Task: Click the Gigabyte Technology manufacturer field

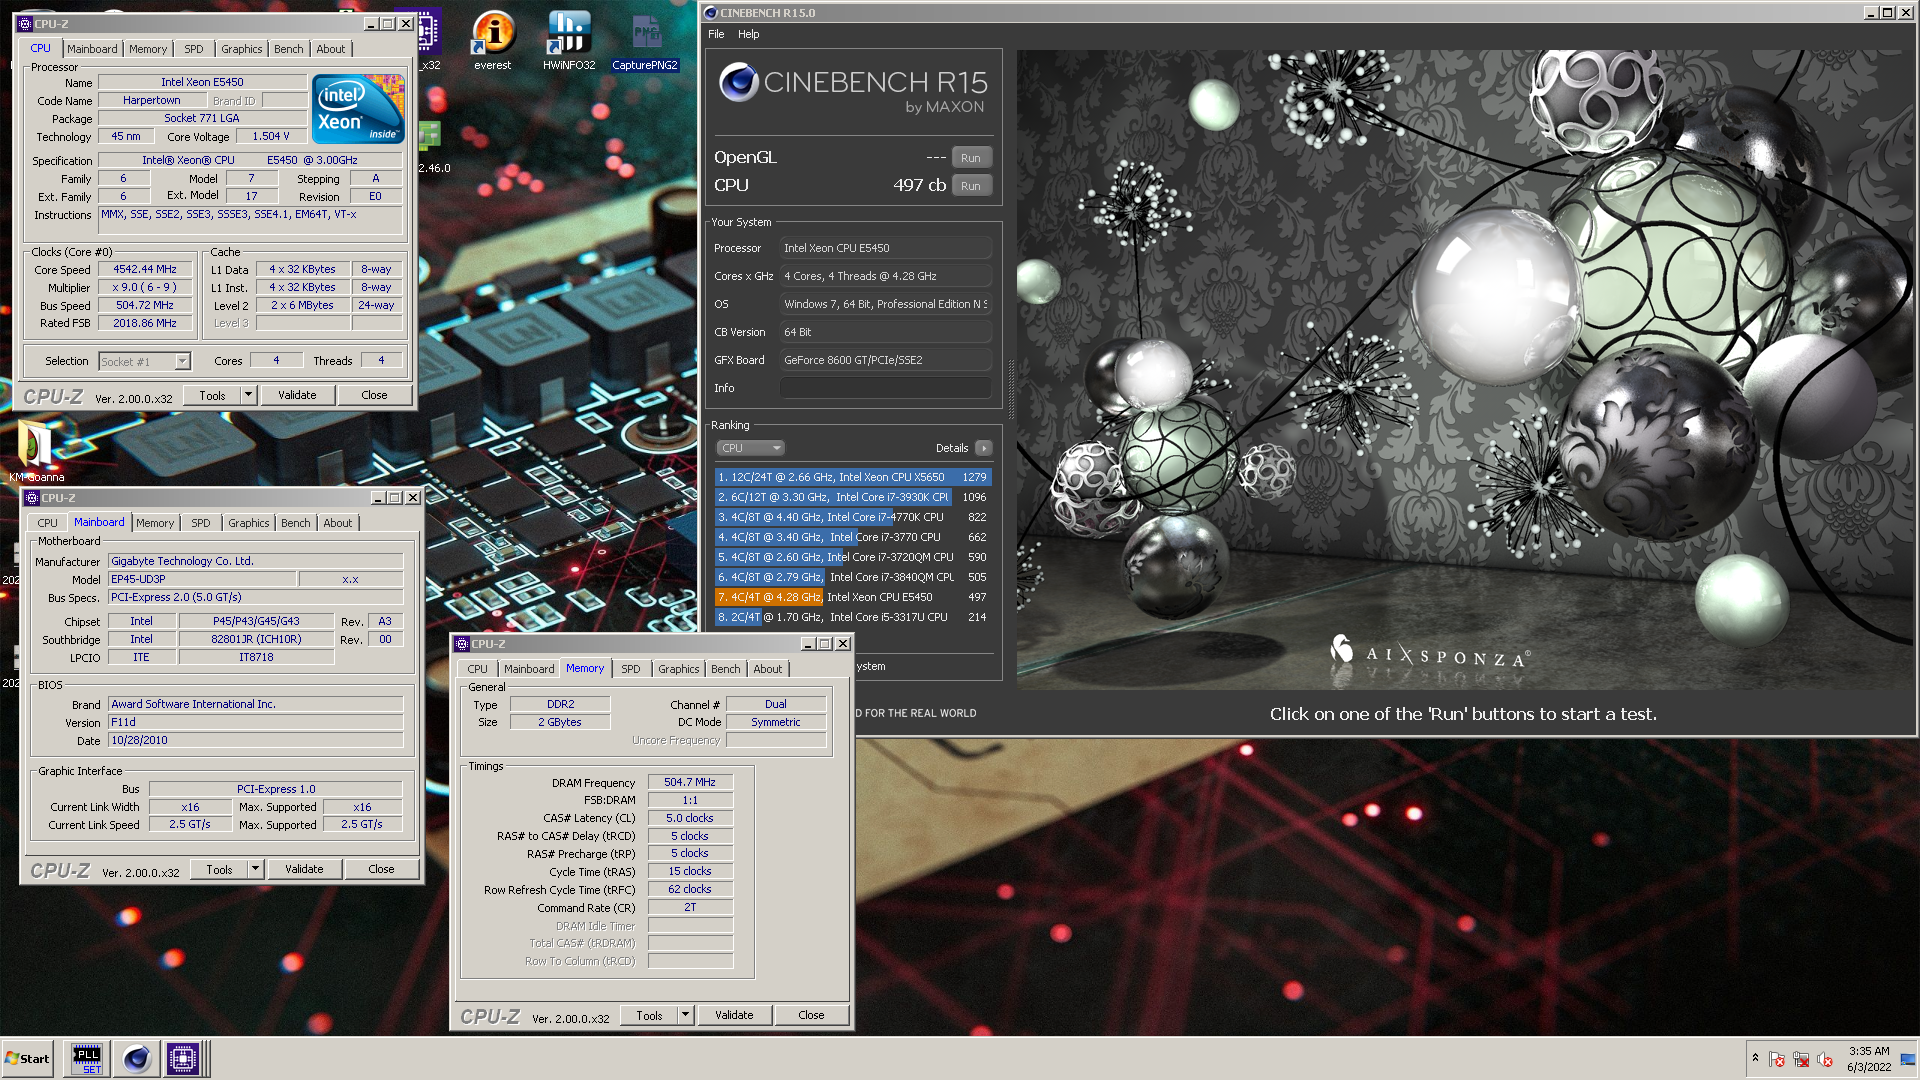Action: tap(256, 561)
